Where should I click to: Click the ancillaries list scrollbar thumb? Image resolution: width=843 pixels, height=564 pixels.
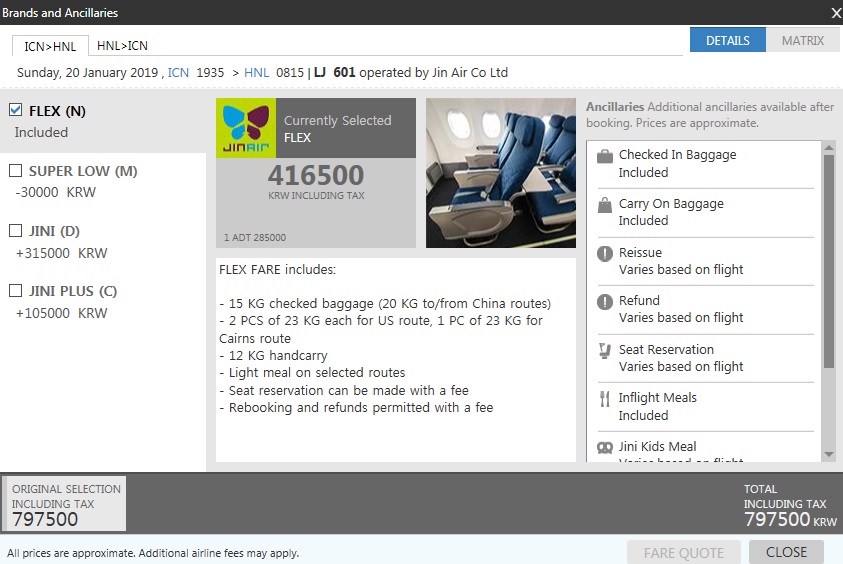(828, 261)
